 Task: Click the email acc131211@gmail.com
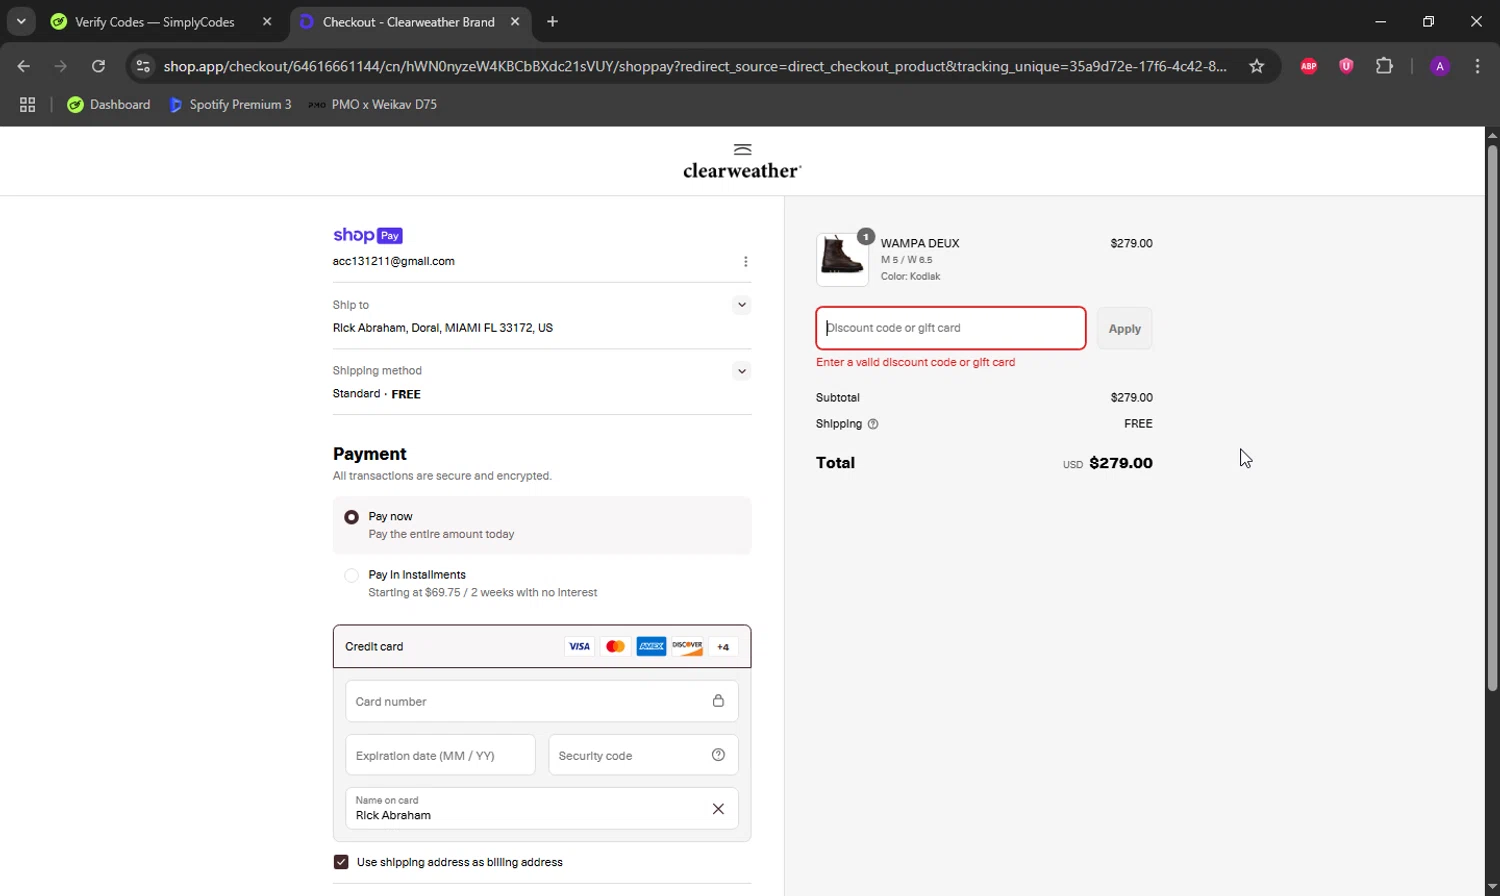[x=394, y=261]
